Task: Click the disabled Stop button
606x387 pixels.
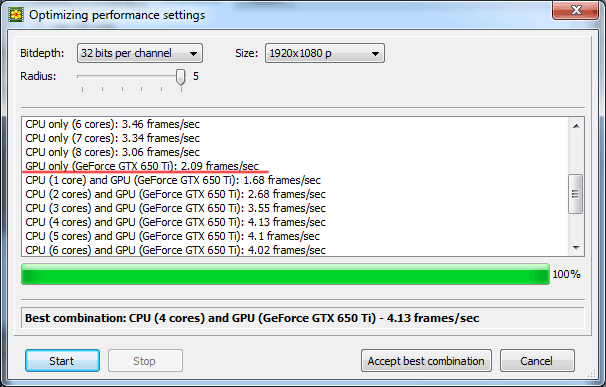Action: point(145,361)
